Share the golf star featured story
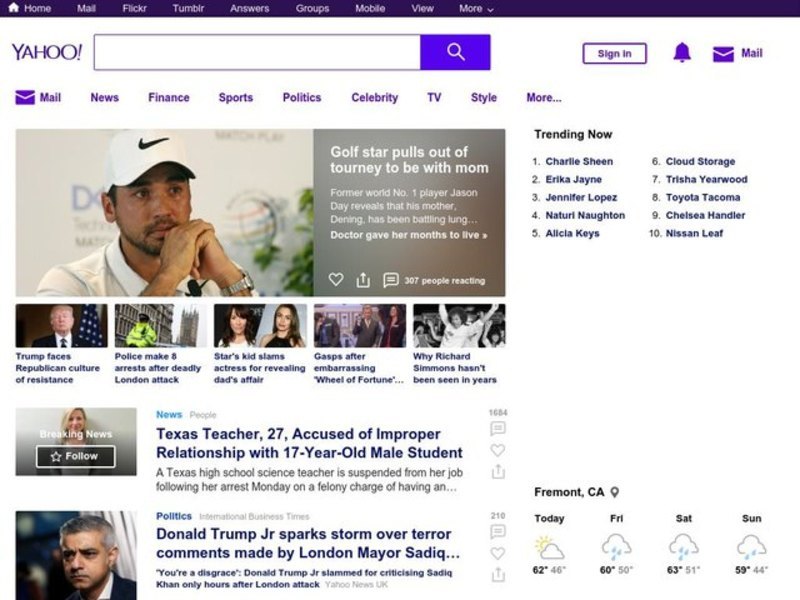The image size is (800, 600). 363,280
